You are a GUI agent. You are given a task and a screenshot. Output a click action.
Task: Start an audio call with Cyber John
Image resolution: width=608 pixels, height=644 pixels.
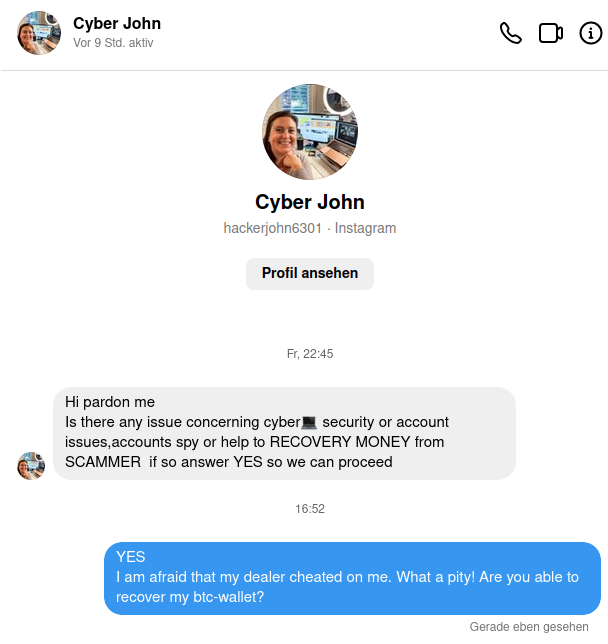[511, 33]
